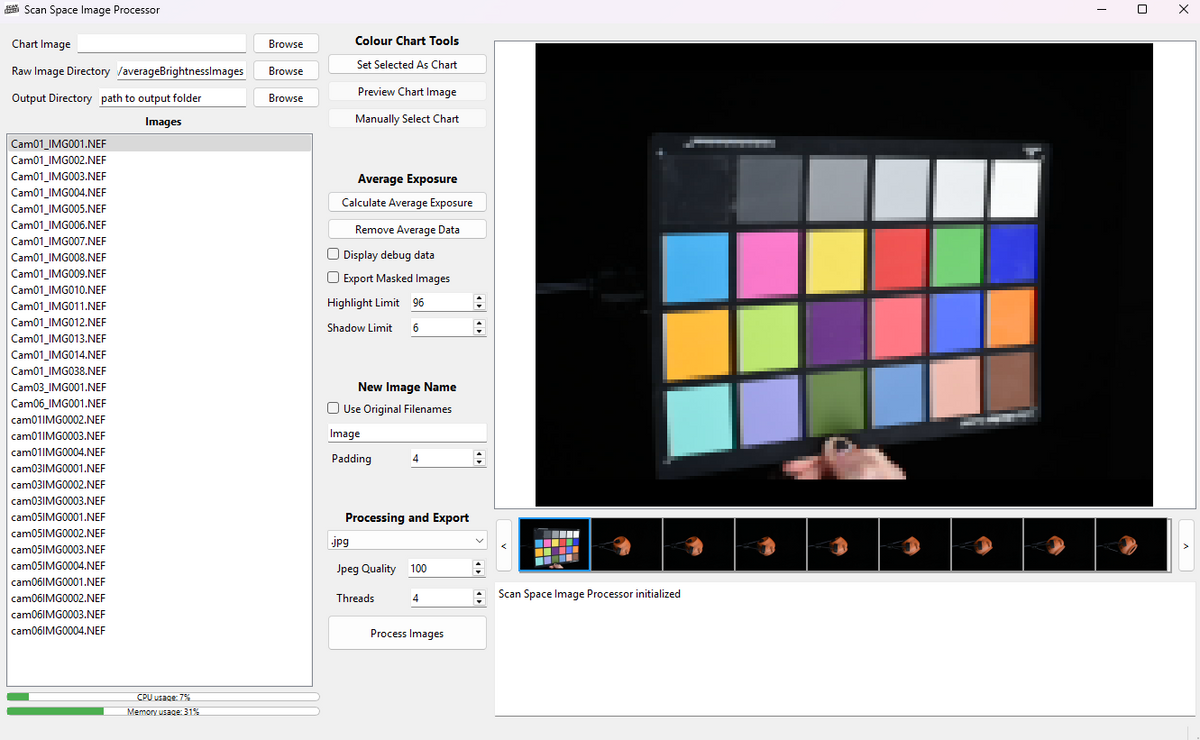
Task: Click the CPU usage progress bar
Action: coord(163,696)
